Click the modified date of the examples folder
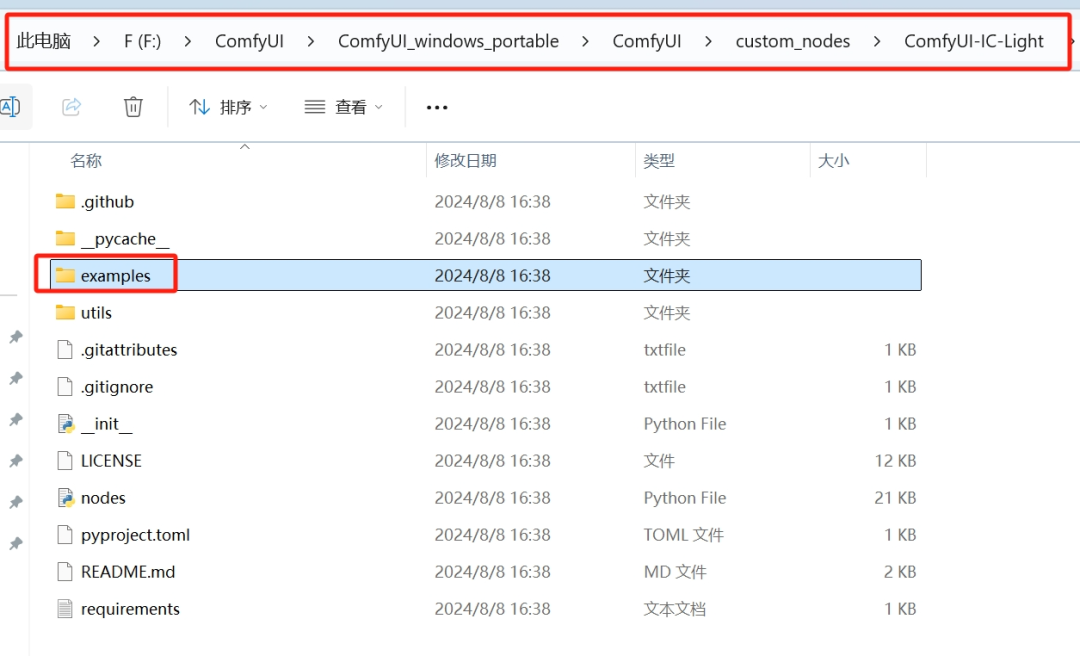 [x=492, y=276]
